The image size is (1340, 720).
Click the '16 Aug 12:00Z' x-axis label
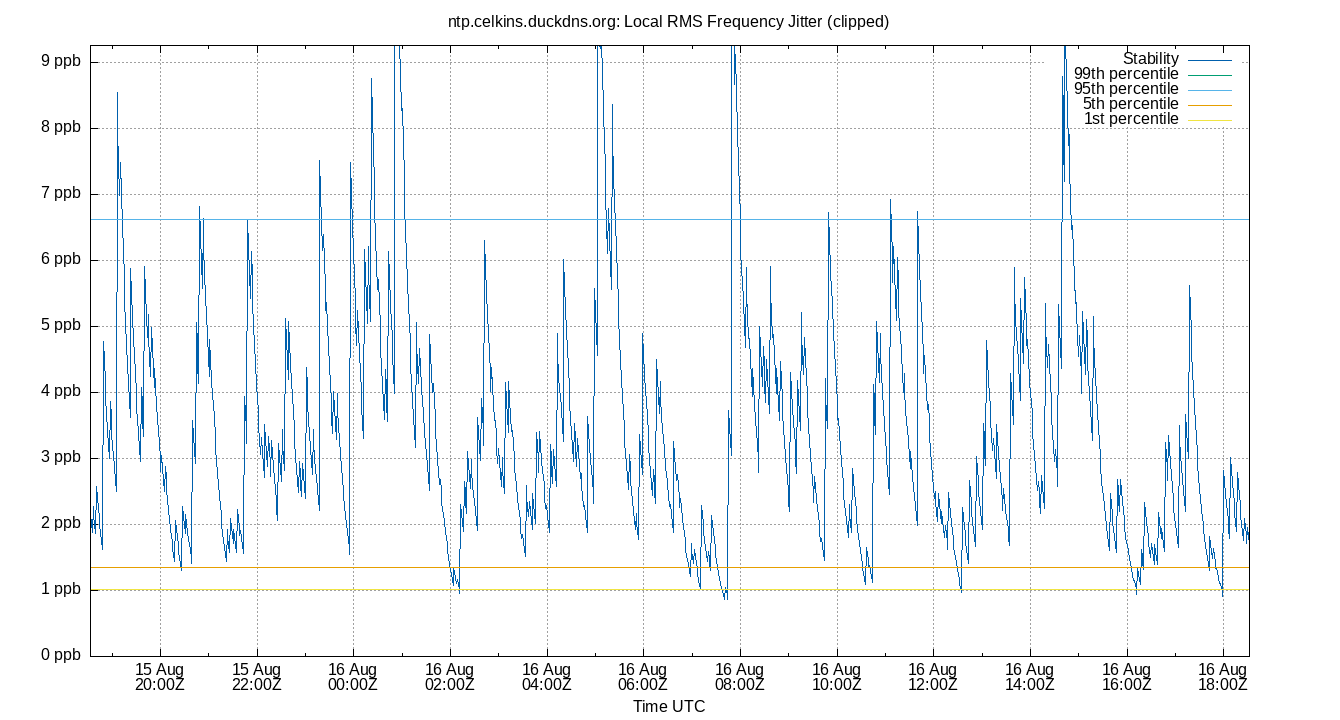[933, 677]
